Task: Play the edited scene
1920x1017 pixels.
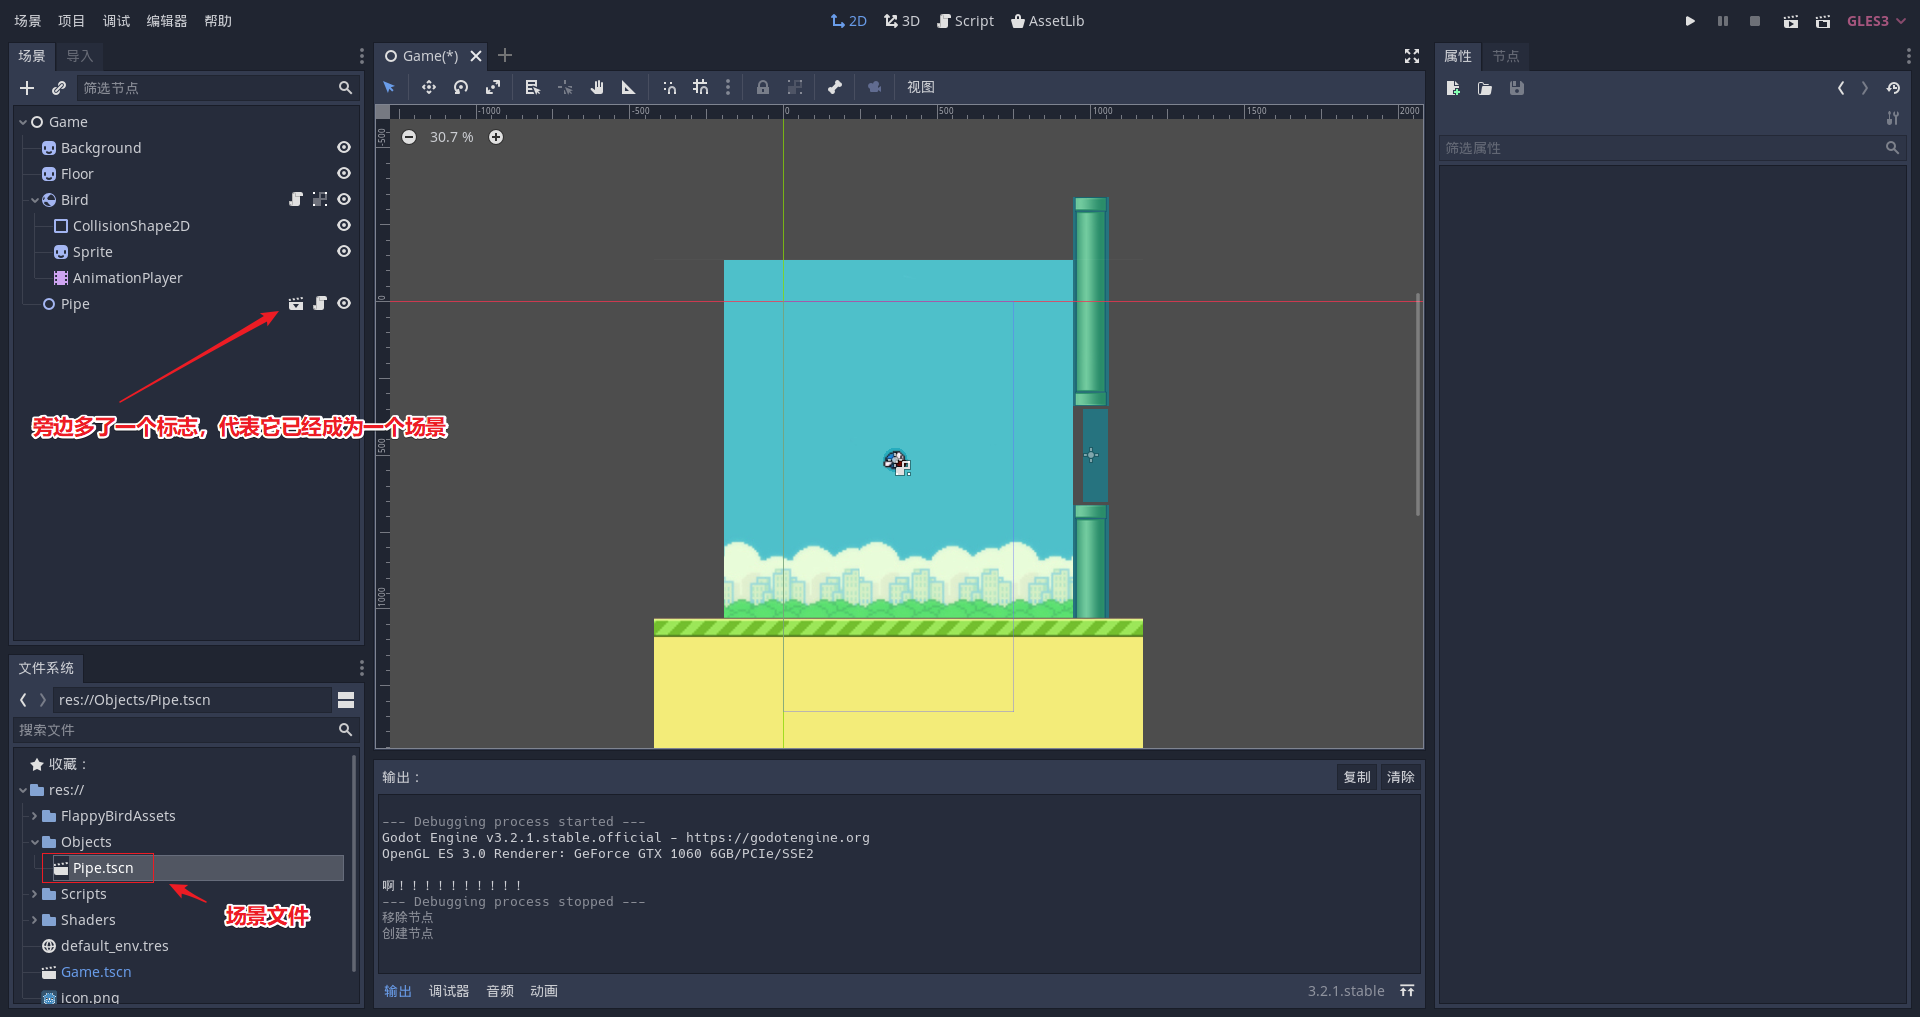Action: pyautogui.click(x=1791, y=21)
